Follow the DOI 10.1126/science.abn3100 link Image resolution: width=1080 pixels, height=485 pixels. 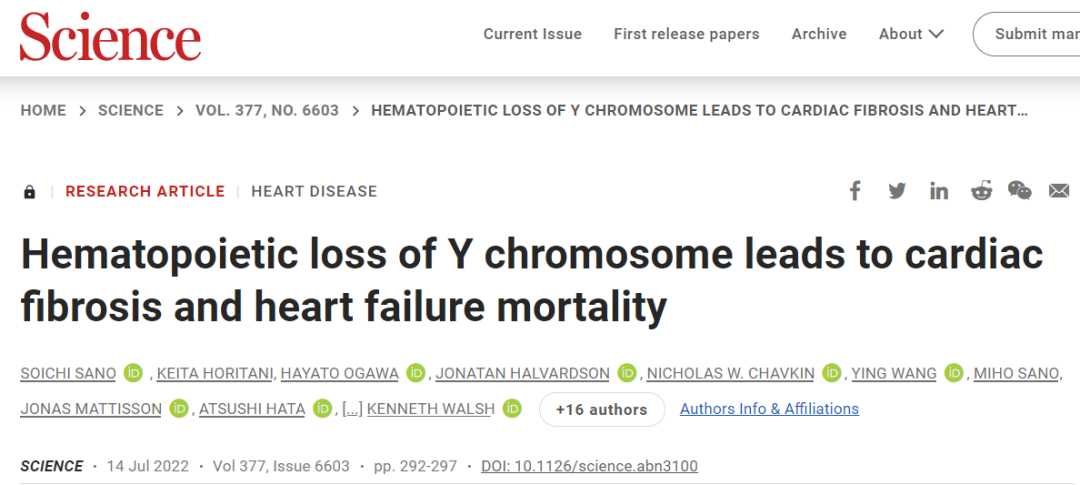589,466
